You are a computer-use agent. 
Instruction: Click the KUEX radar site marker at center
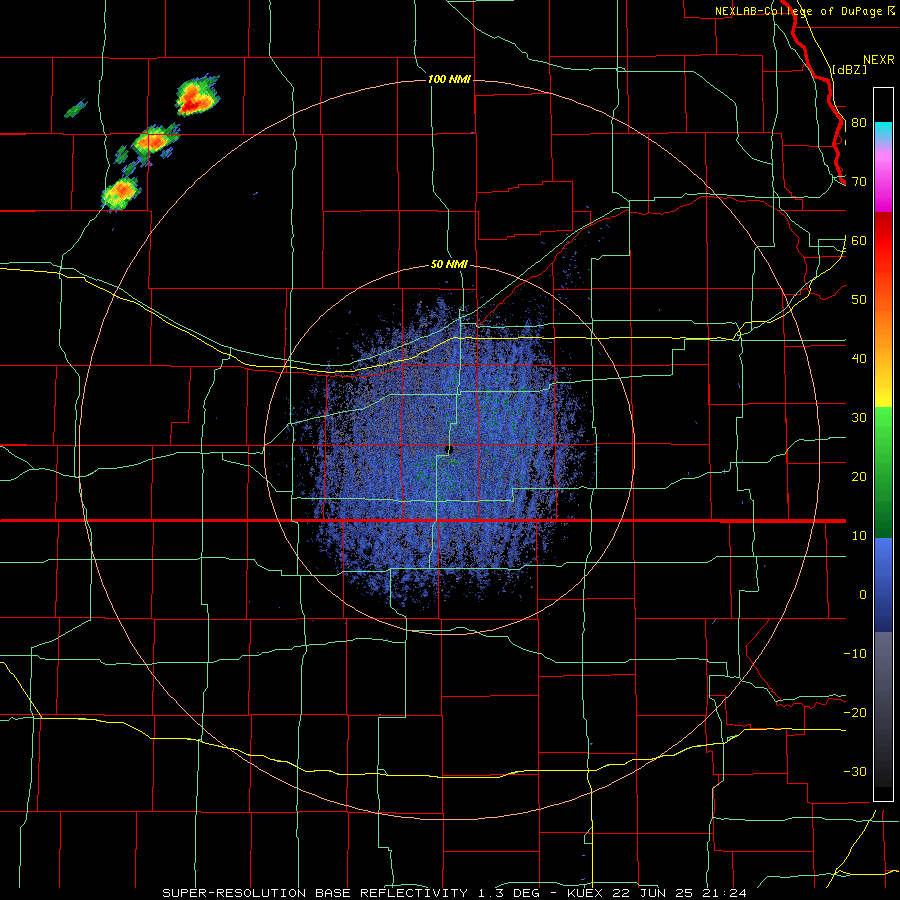(450, 449)
